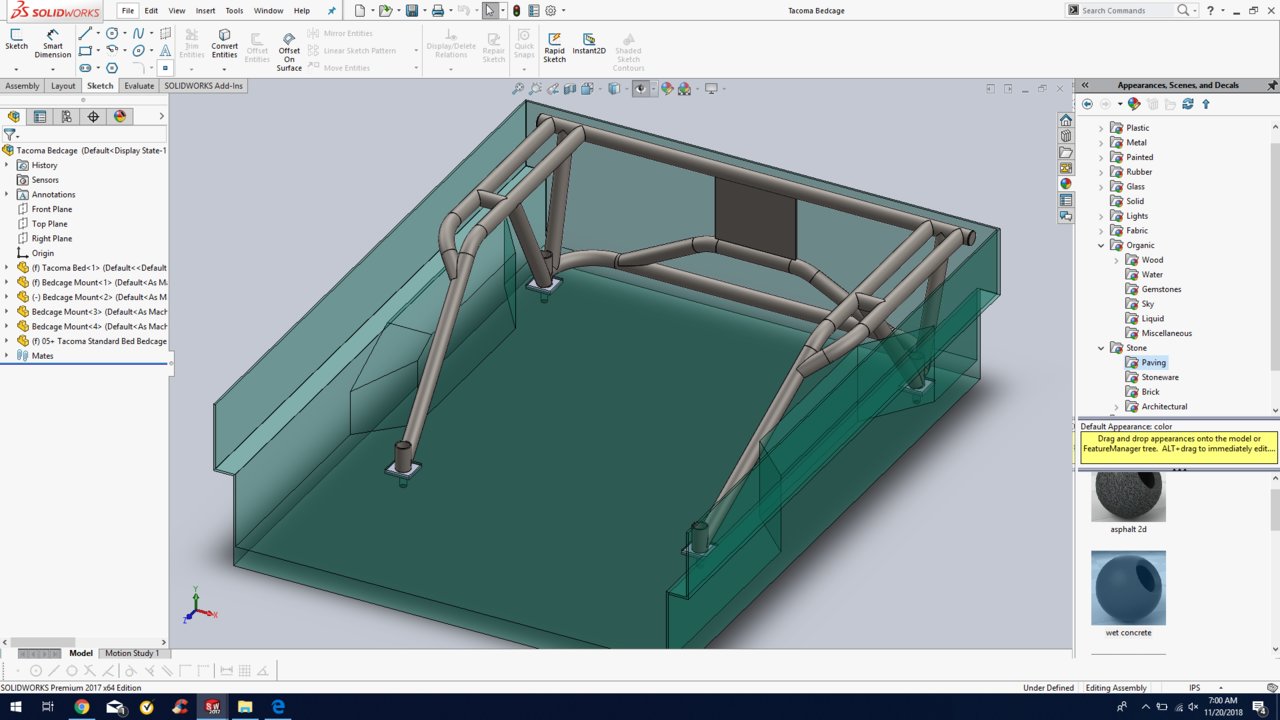Click the Print icon in the title bar
This screenshot has height=720, width=1280.
point(437,11)
